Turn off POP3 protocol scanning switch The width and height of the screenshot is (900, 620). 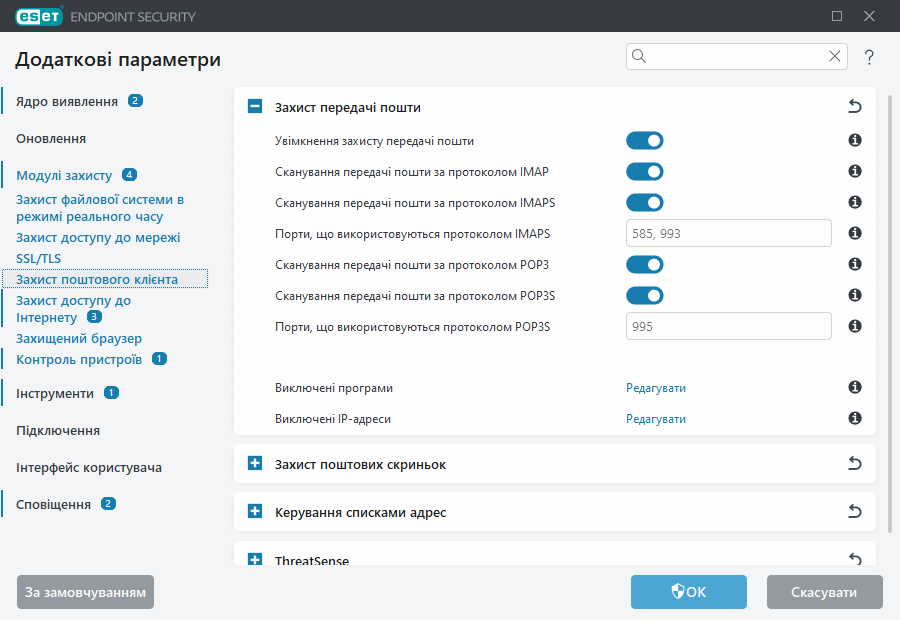645,265
